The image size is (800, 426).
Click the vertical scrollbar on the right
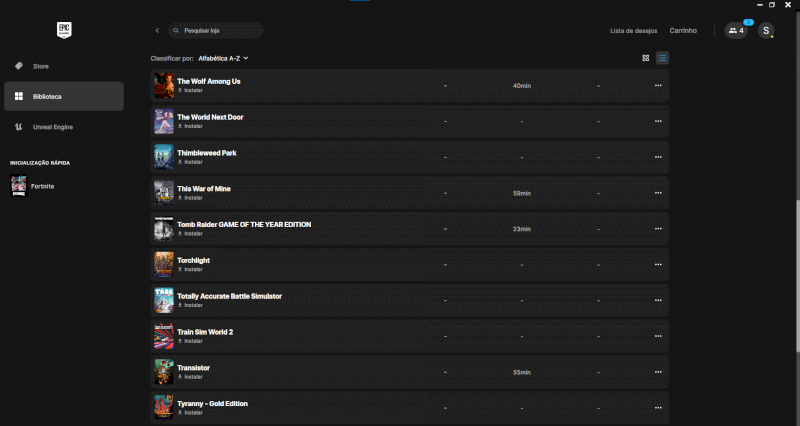(x=797, y=300)
